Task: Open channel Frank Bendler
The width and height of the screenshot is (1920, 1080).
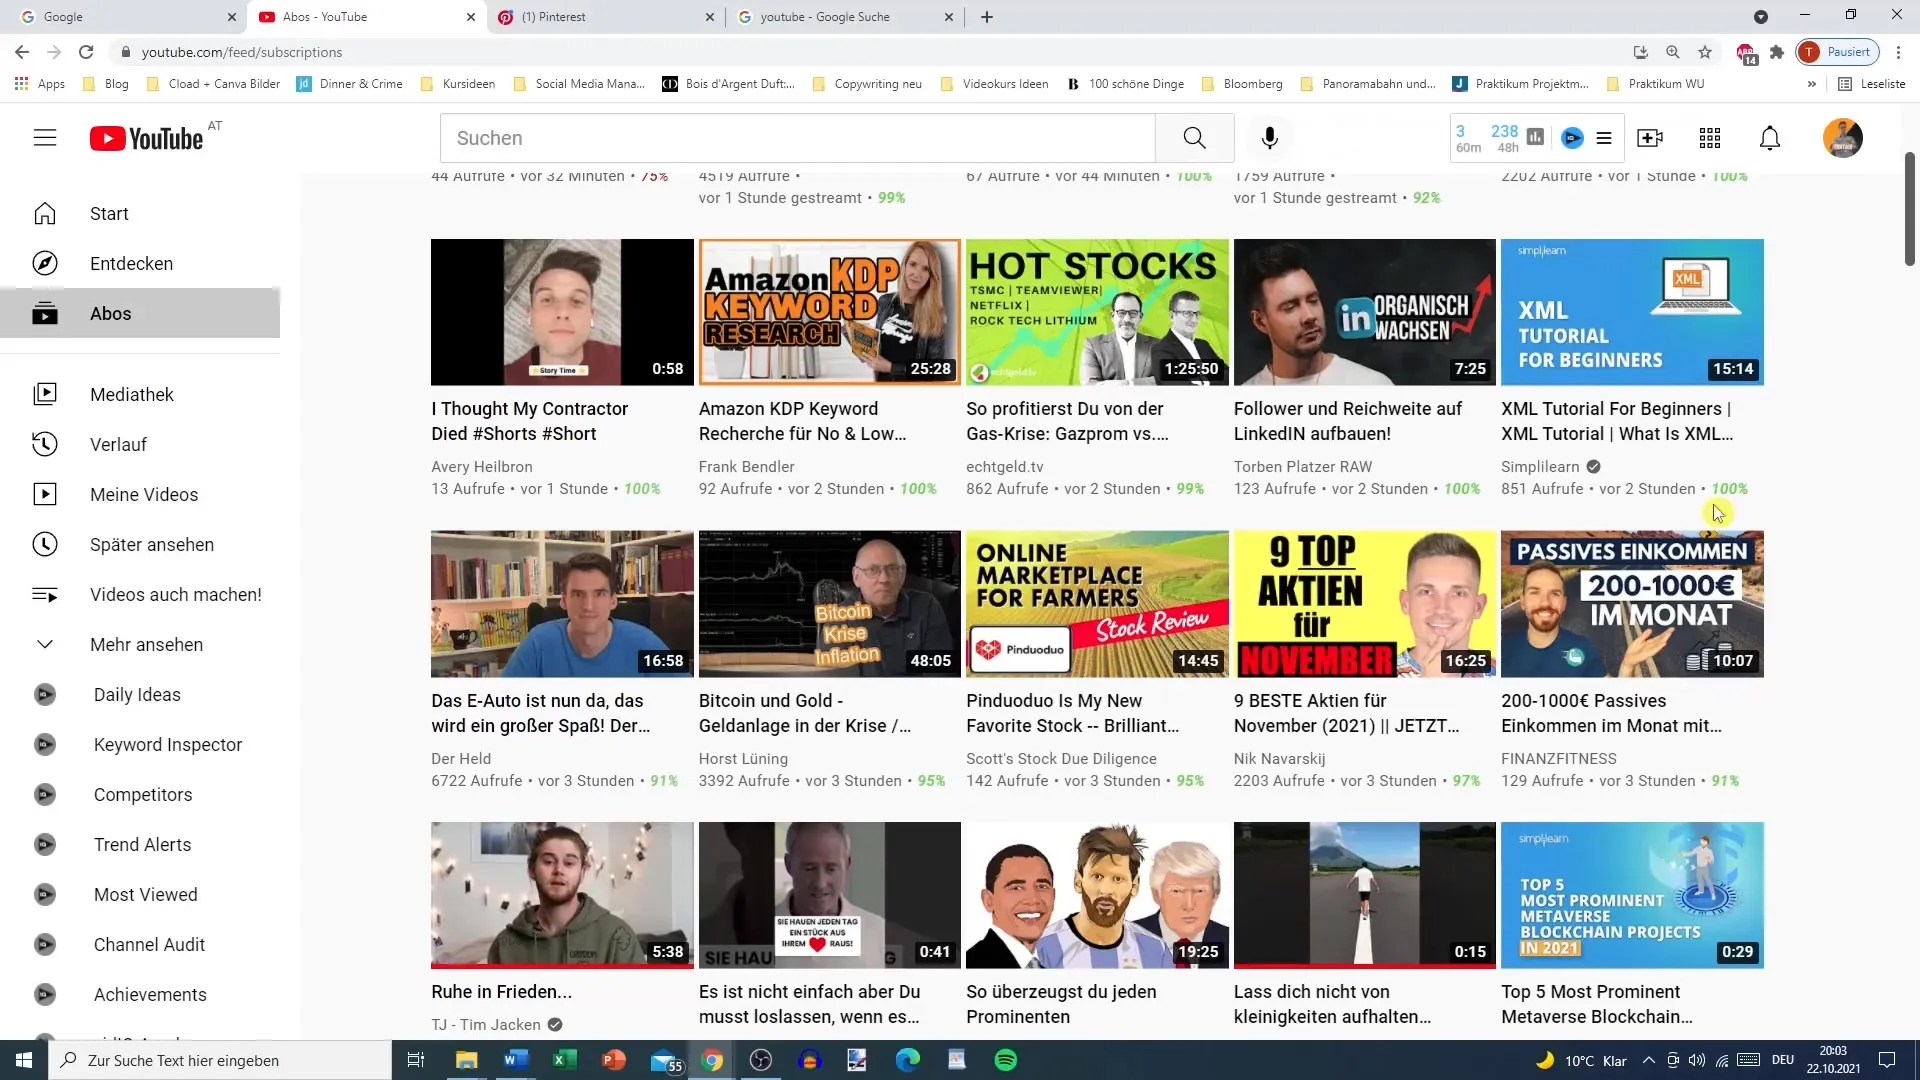Action: pos(746,467)
